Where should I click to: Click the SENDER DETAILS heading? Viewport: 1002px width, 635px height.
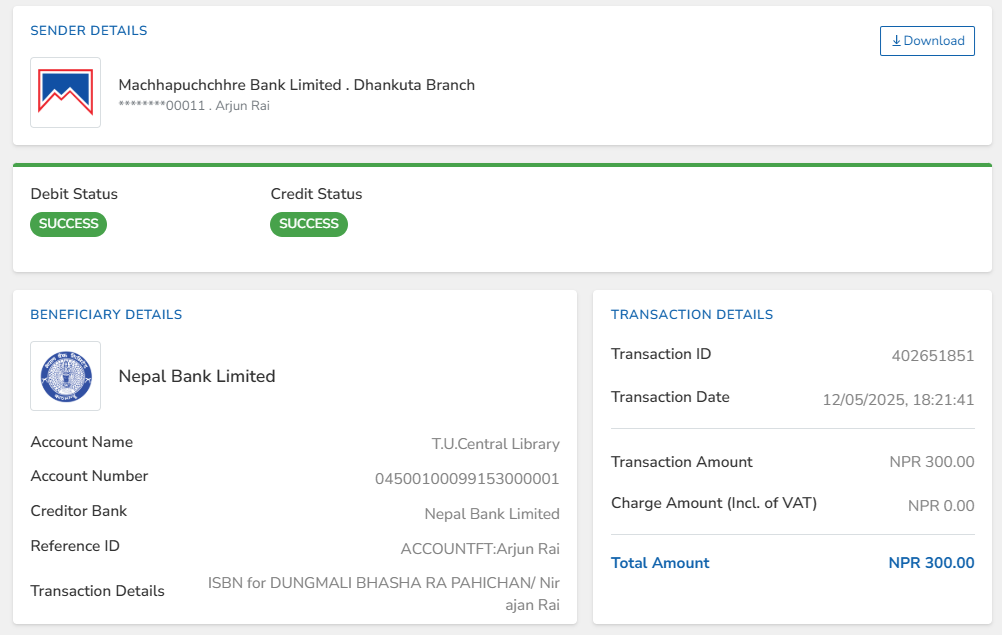pyautogui.click(x=89, y=31)
